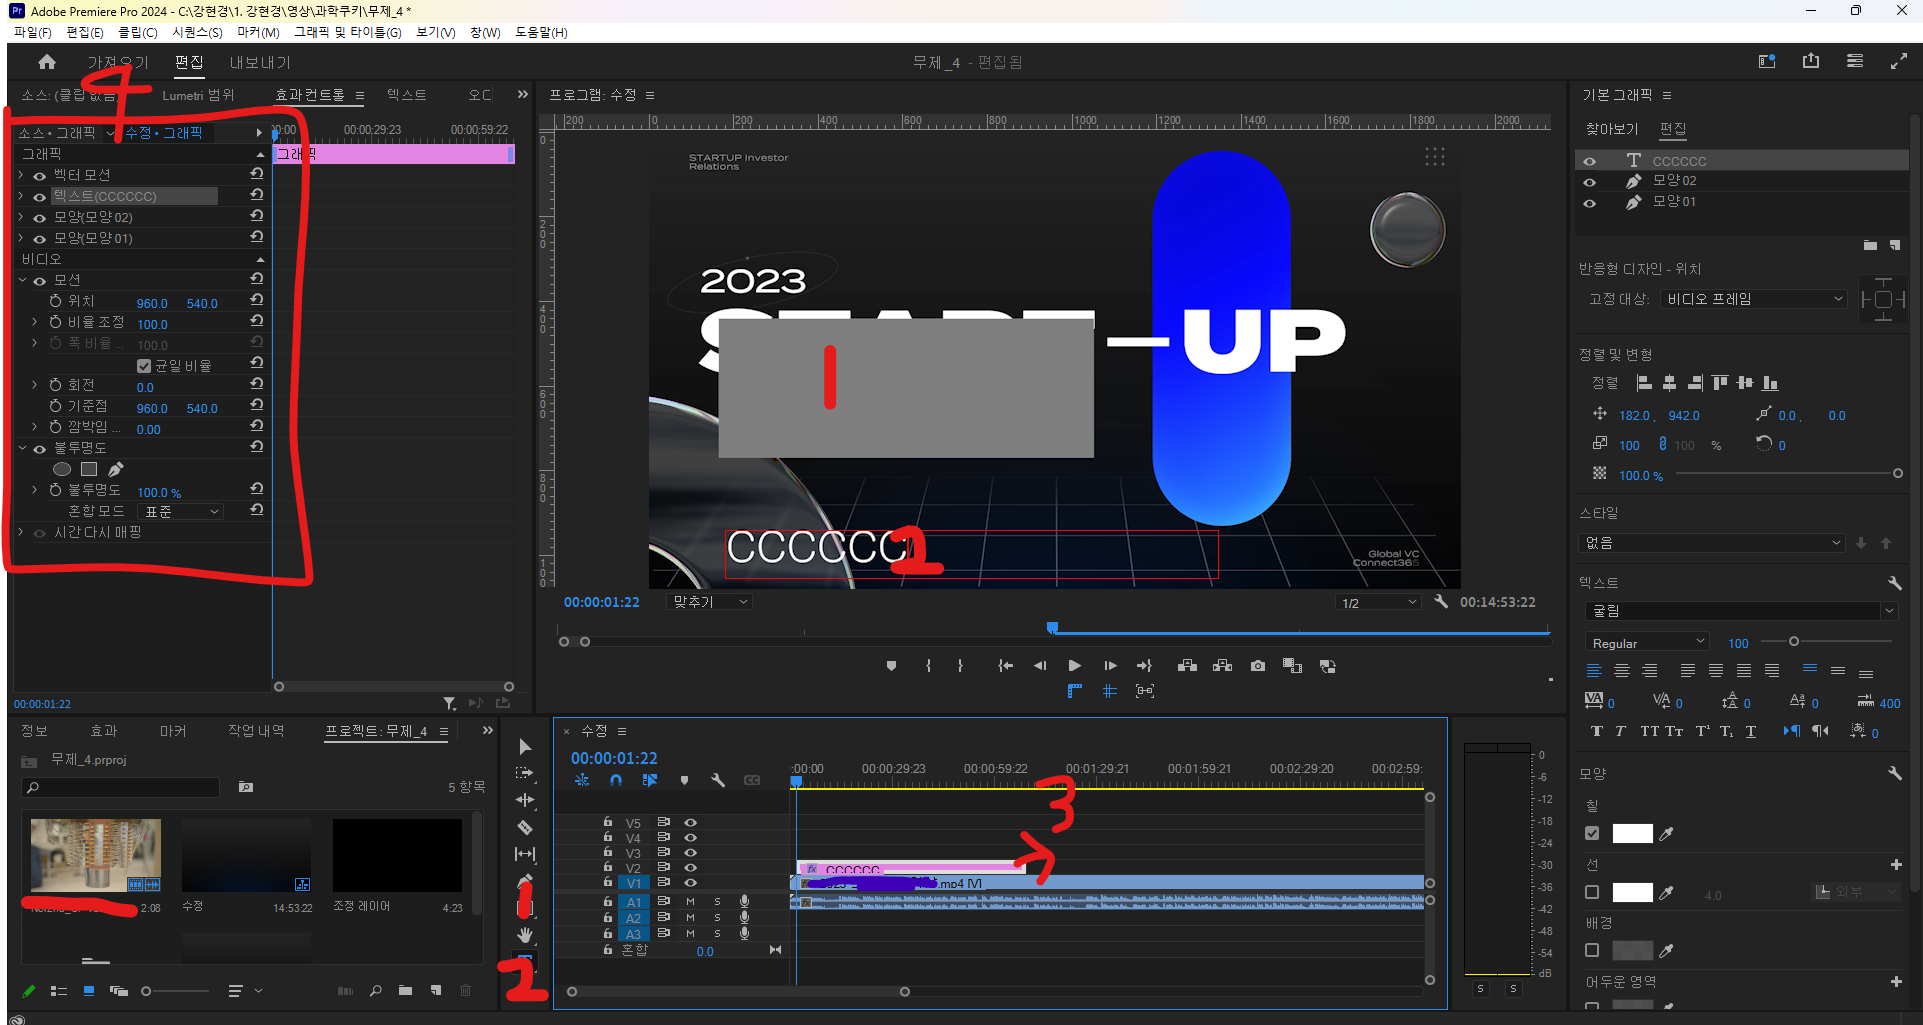The width and height of the screenshot is (1923, 1025).
Task: Step forward one frame
Action: (x=1110, y=666)
